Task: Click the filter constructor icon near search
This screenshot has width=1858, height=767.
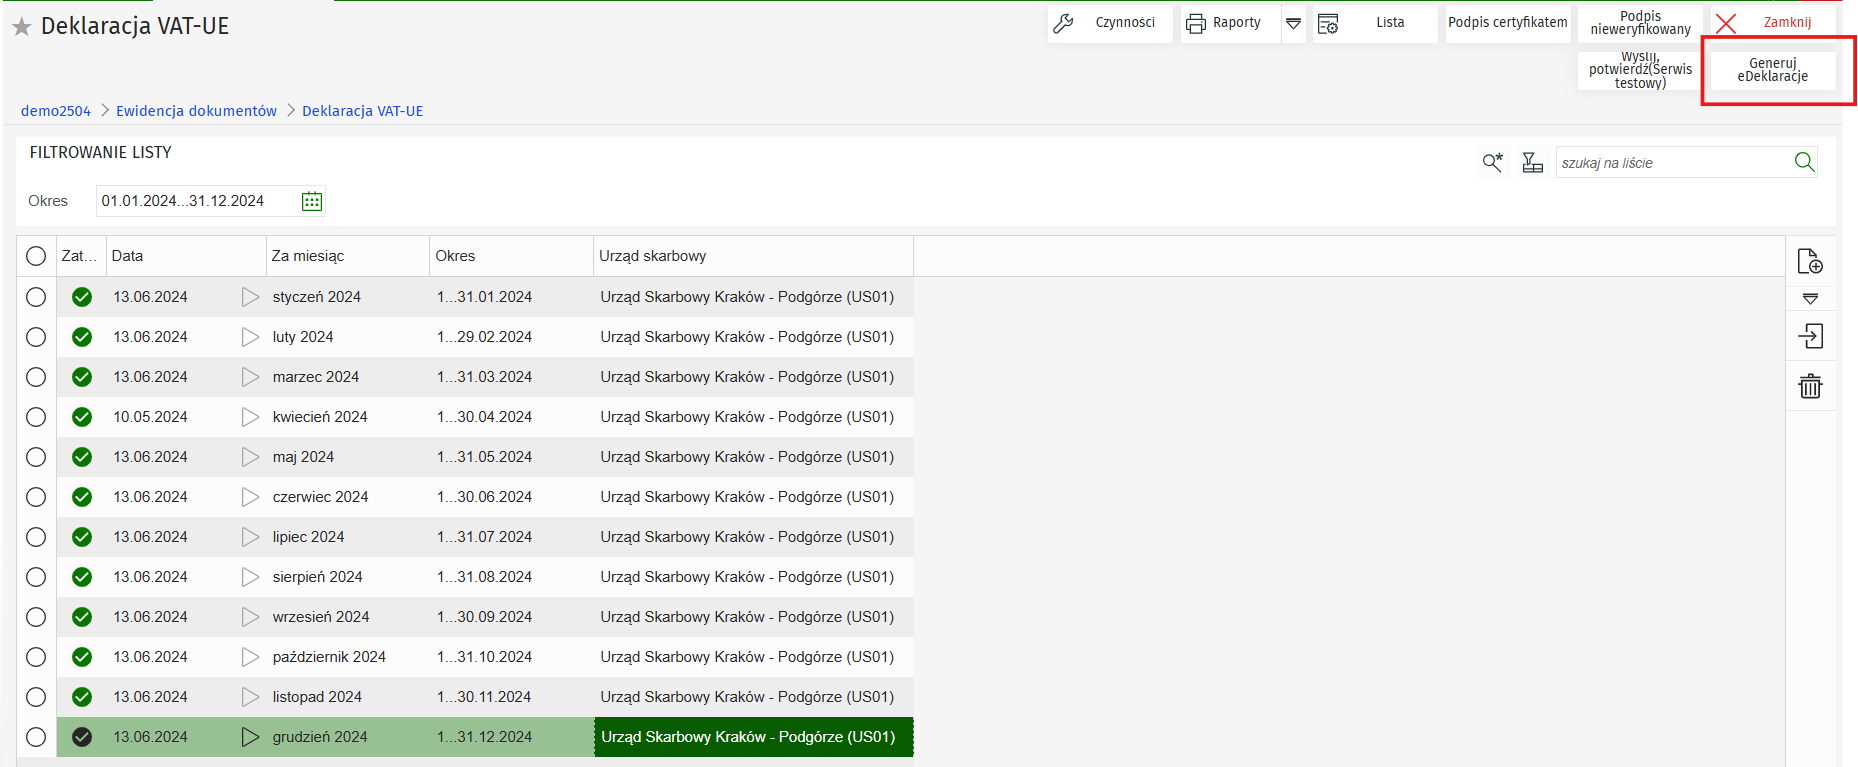Action: (x=1532, y=162)
